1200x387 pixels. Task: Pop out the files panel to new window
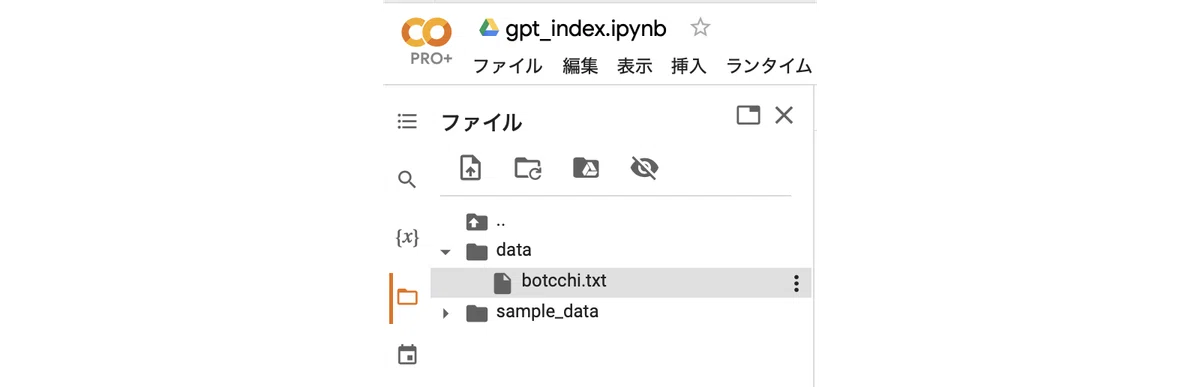coord(748,115)
